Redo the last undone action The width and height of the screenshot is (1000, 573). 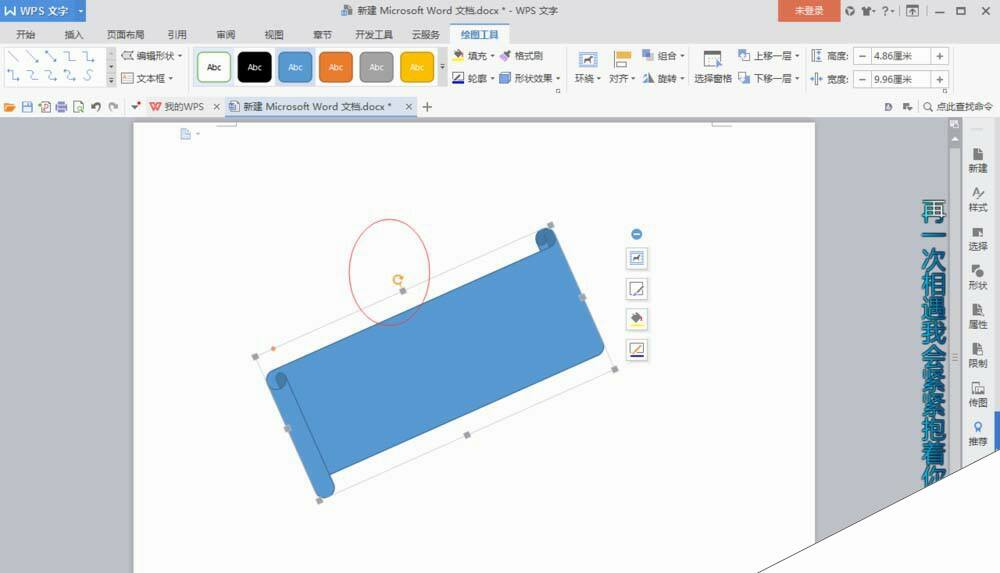pyautogui.click(x=113, y=107)
